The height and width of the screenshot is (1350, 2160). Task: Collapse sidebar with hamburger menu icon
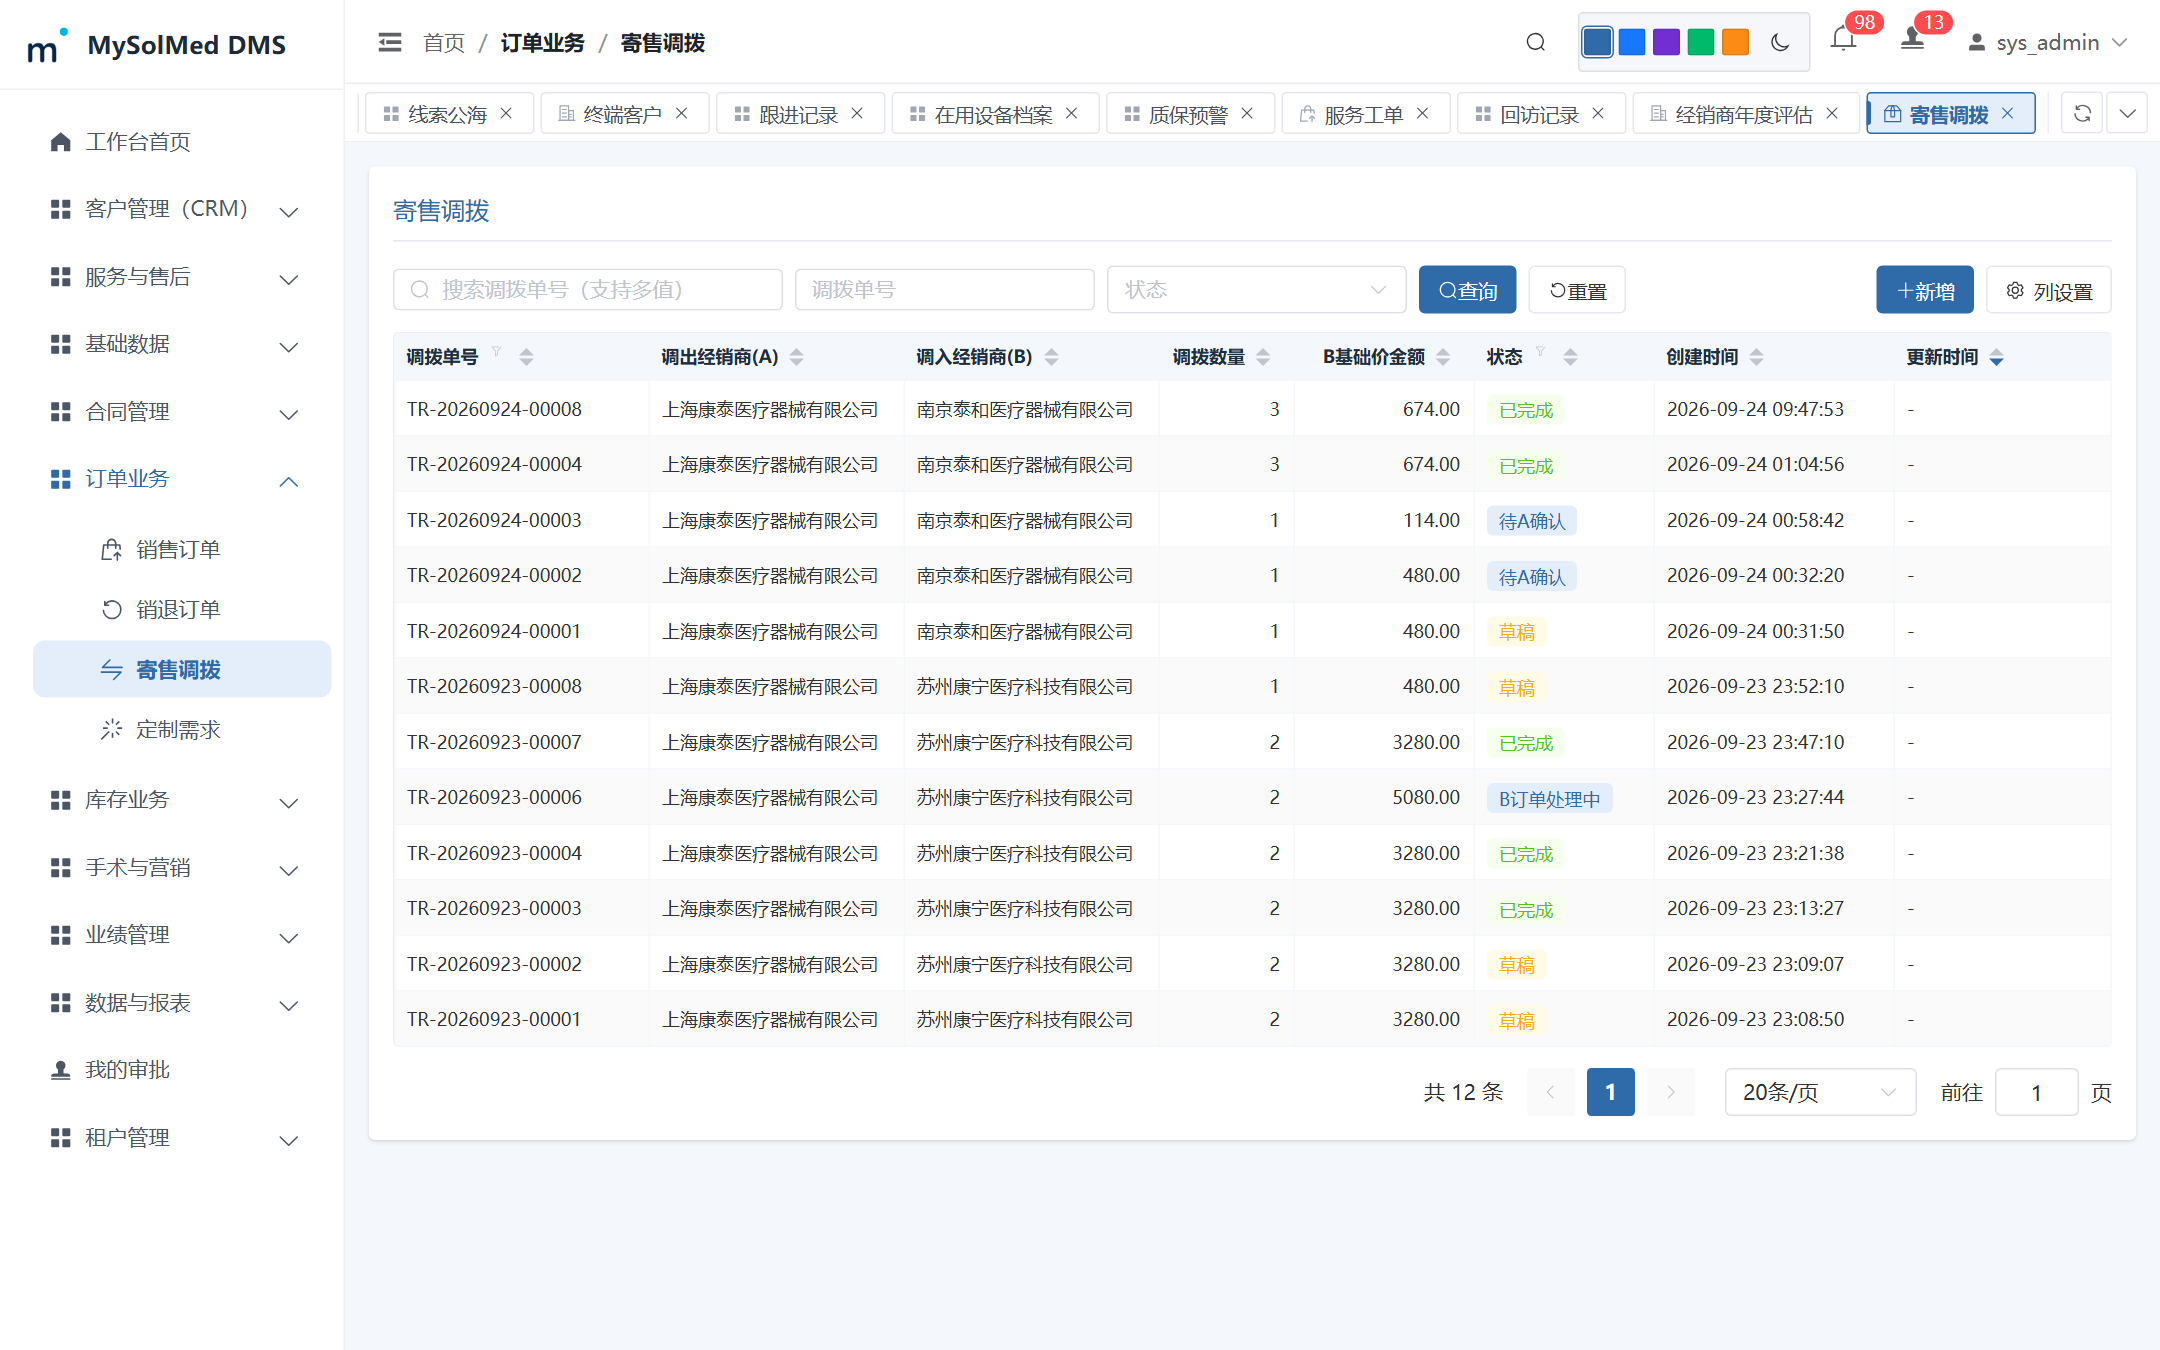coord(390,42)
